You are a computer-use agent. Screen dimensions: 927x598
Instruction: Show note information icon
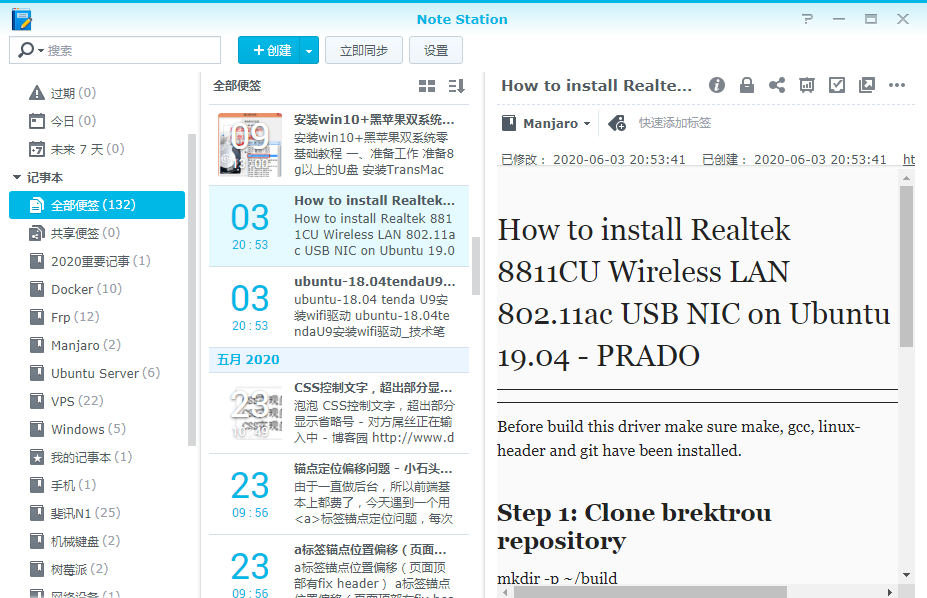(717, 86)
